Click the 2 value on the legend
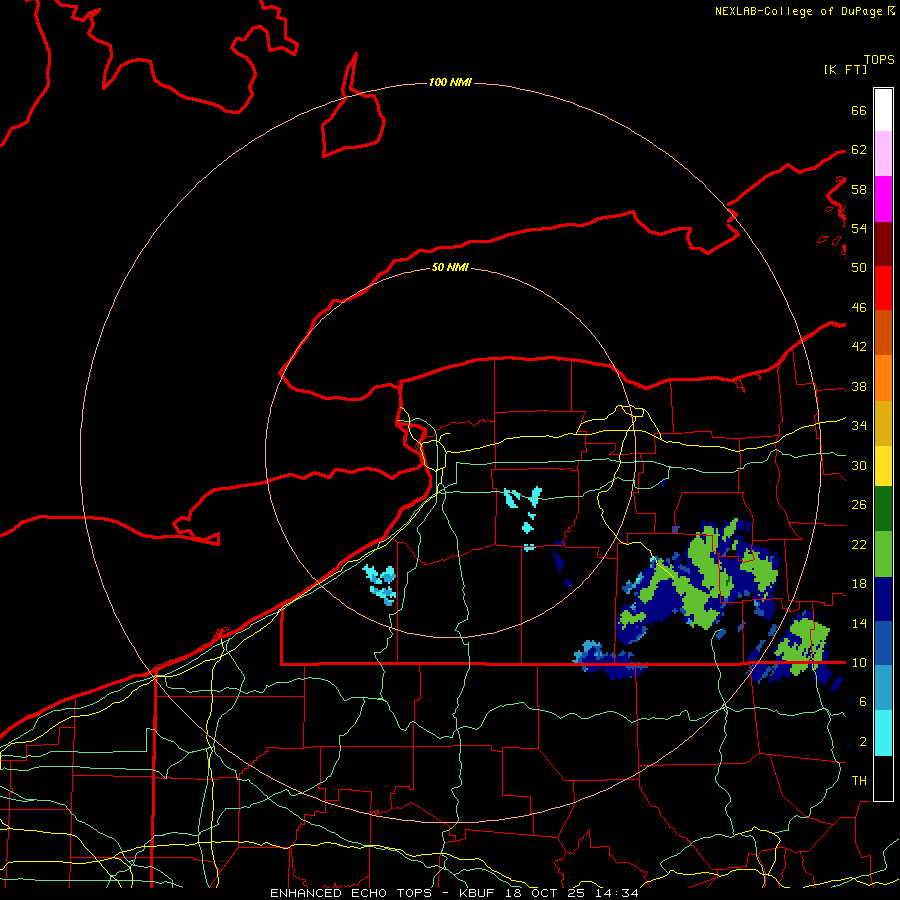Image resolution: width=900 pixels, height=900 pixels. 863,742
